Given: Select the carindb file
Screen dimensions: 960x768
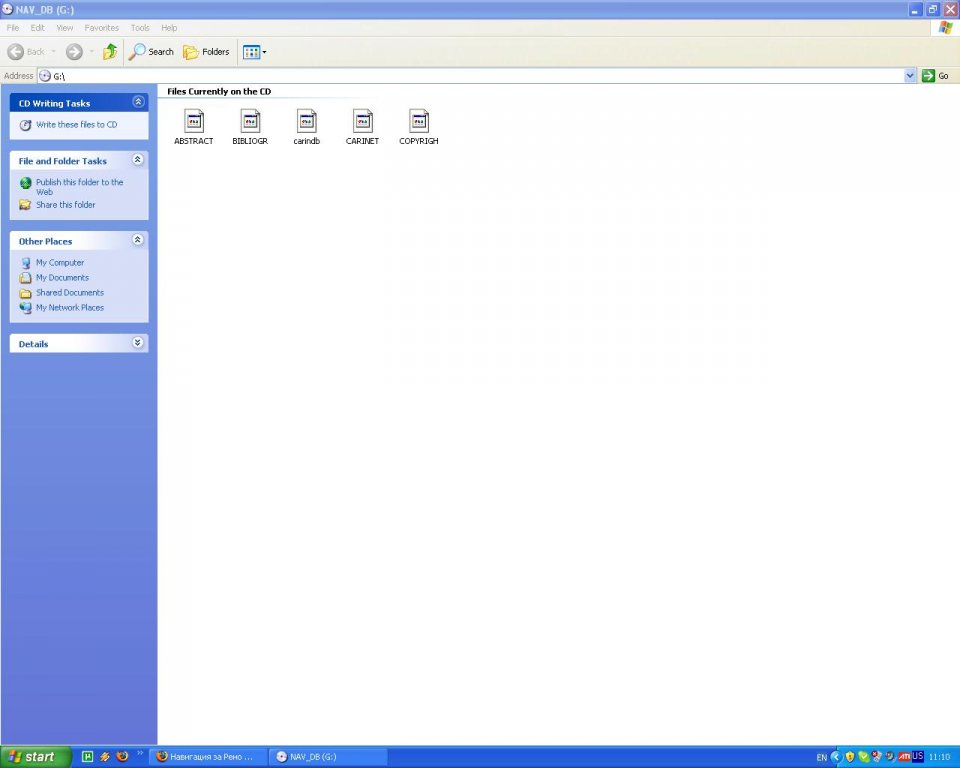Looking at the screenshot, I should (x=306, y=121).
